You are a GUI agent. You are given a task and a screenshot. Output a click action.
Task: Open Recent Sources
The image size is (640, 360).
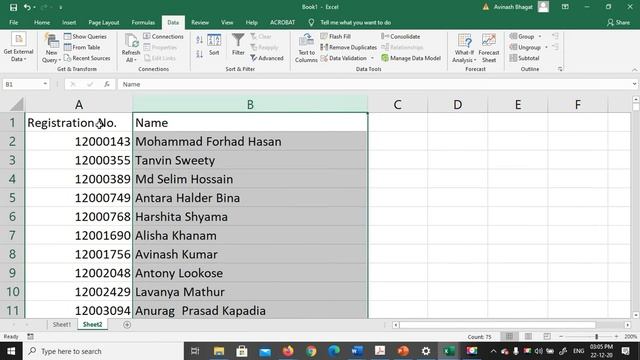point(87,58)
